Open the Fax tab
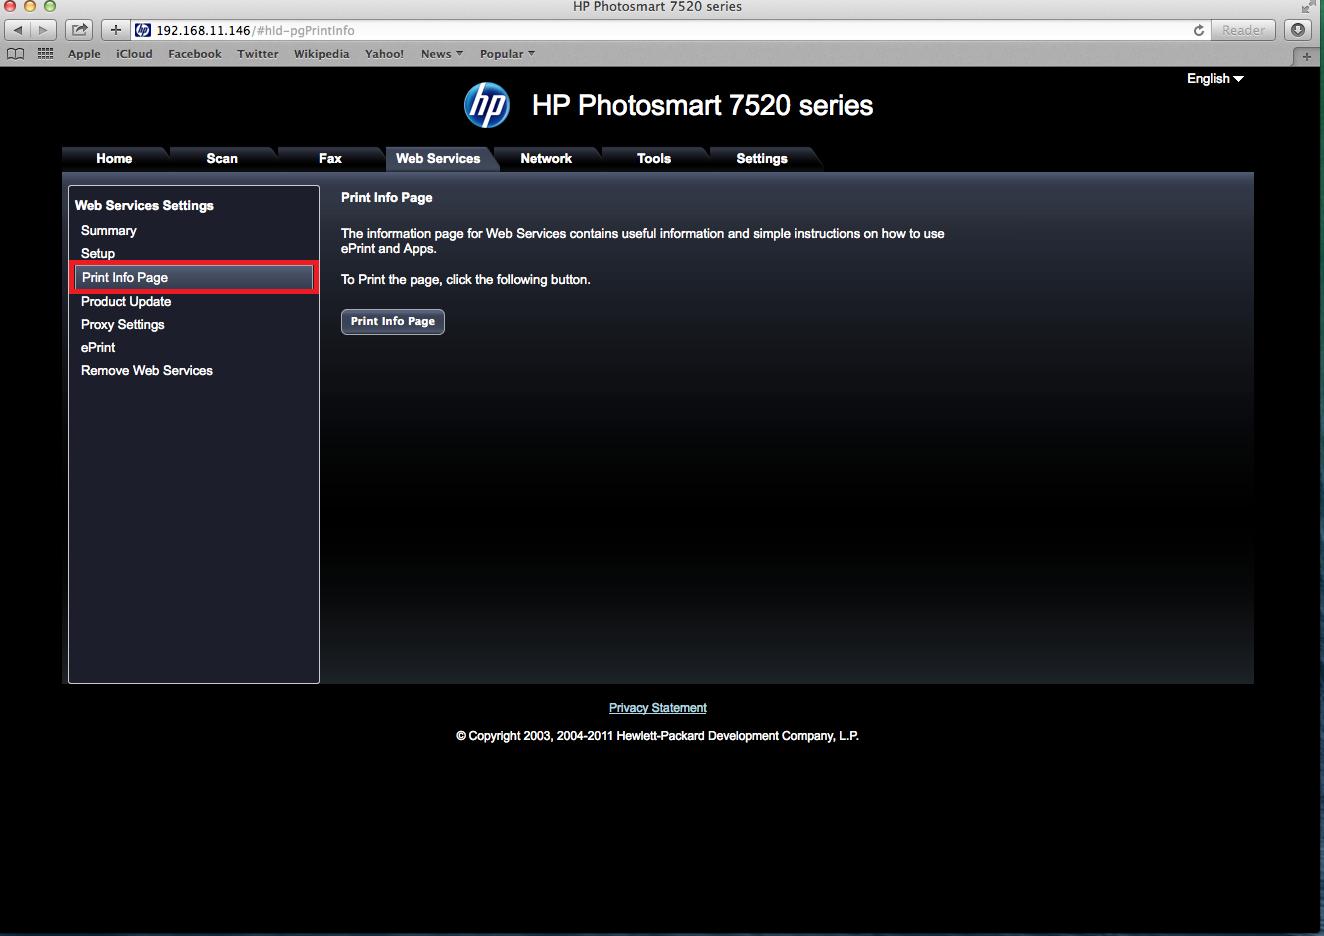The width and height of the screenshot is (1324, 936). (x=330, y=158)
